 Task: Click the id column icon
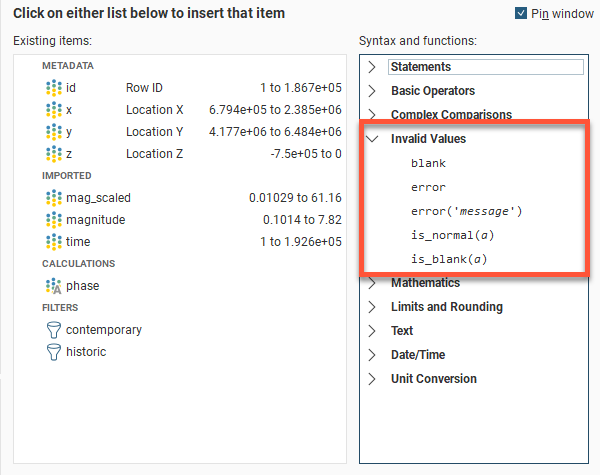pos(54,88)
